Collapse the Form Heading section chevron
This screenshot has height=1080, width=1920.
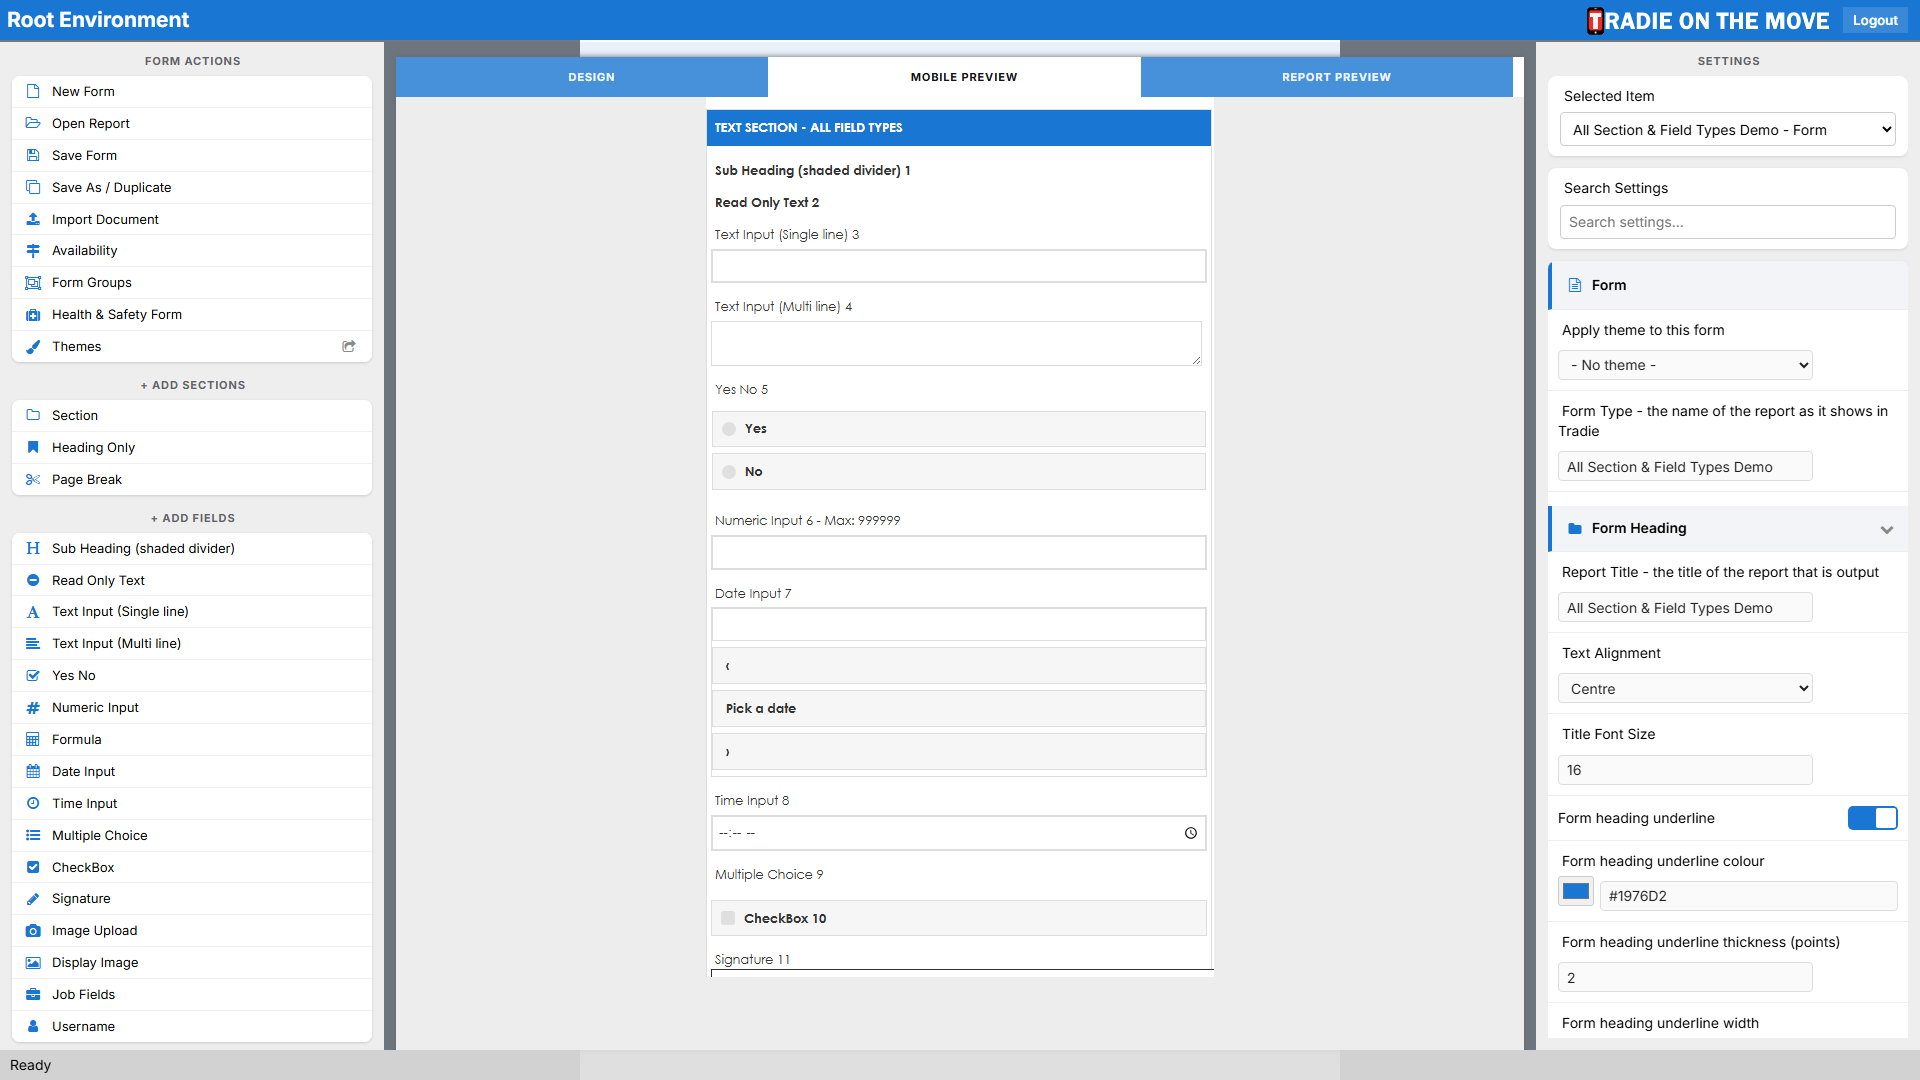point(1886,530)
